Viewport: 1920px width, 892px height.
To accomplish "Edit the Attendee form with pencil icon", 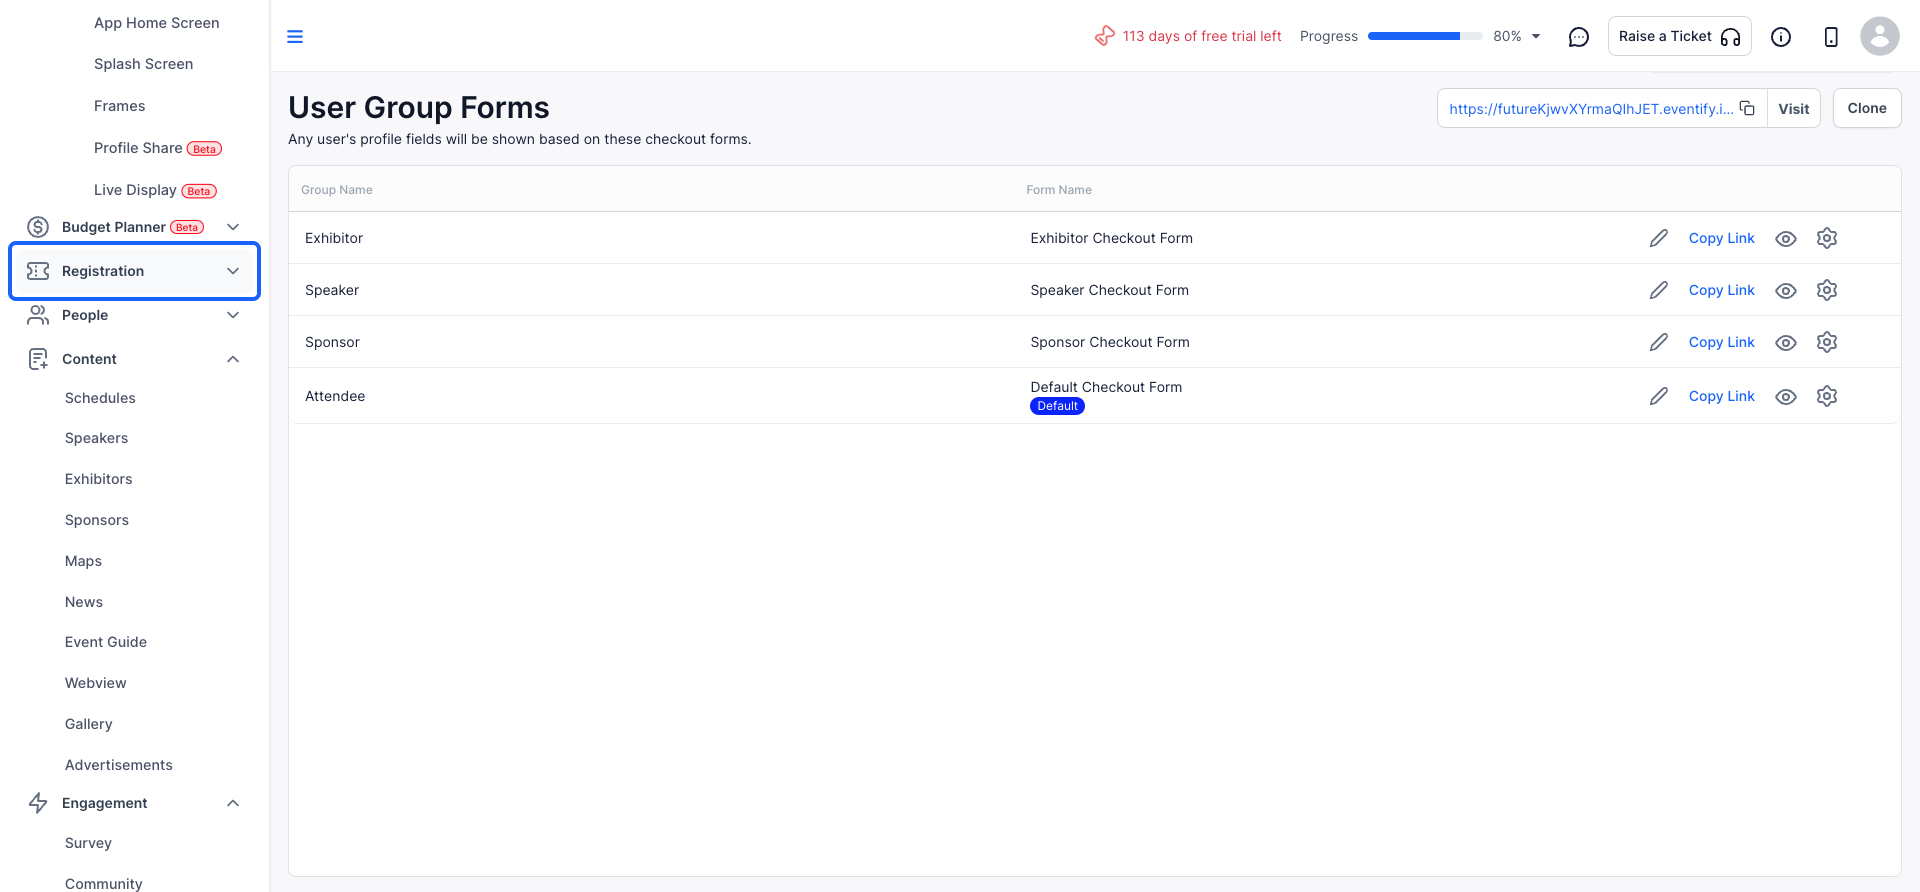I will click(1659, 396).
